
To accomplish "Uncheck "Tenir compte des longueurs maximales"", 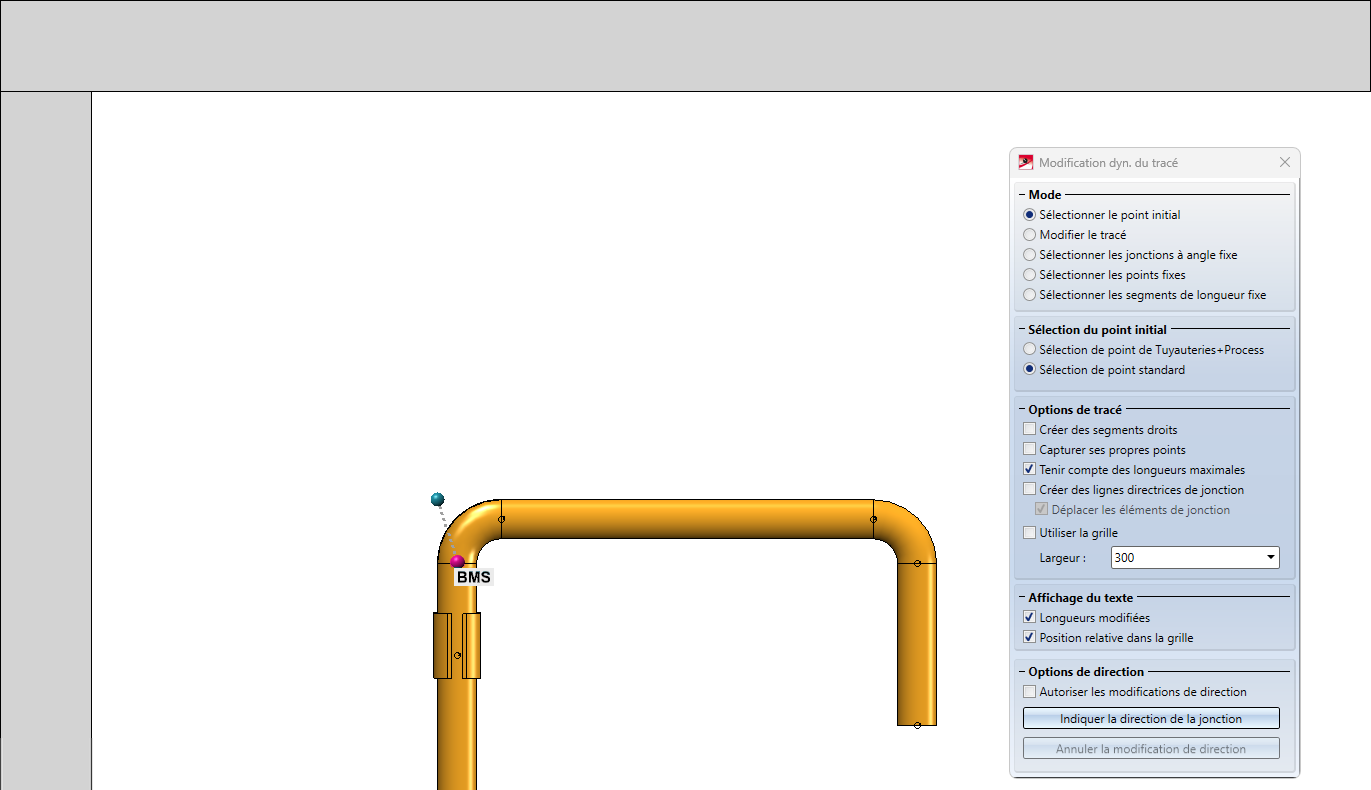I will coord(1030,470).
